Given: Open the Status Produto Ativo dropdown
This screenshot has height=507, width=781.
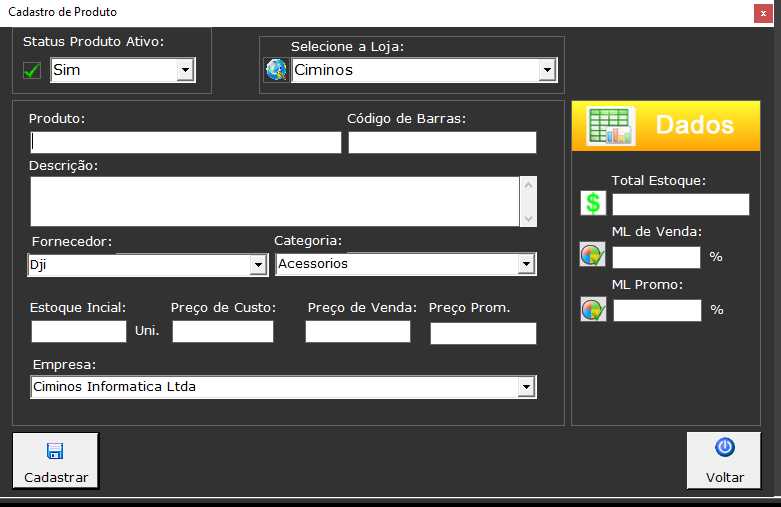Looking at the screenshot, I should tap(185, 70).
